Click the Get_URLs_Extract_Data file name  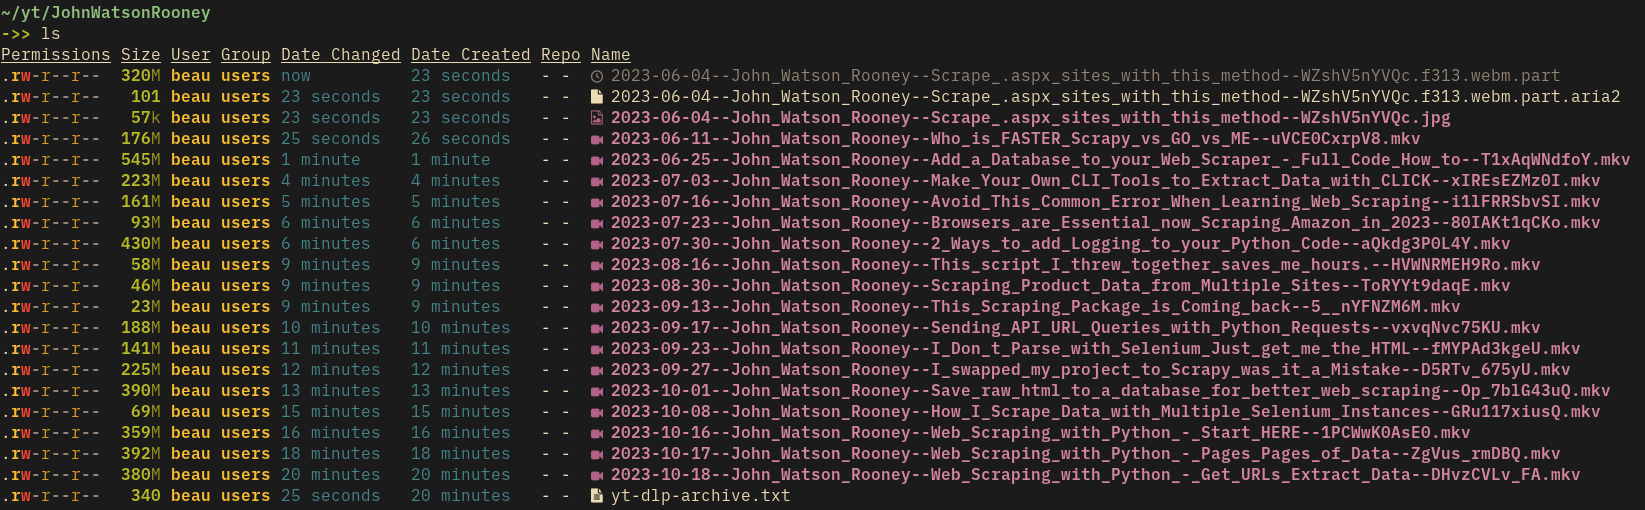[x=1096, y=475]
